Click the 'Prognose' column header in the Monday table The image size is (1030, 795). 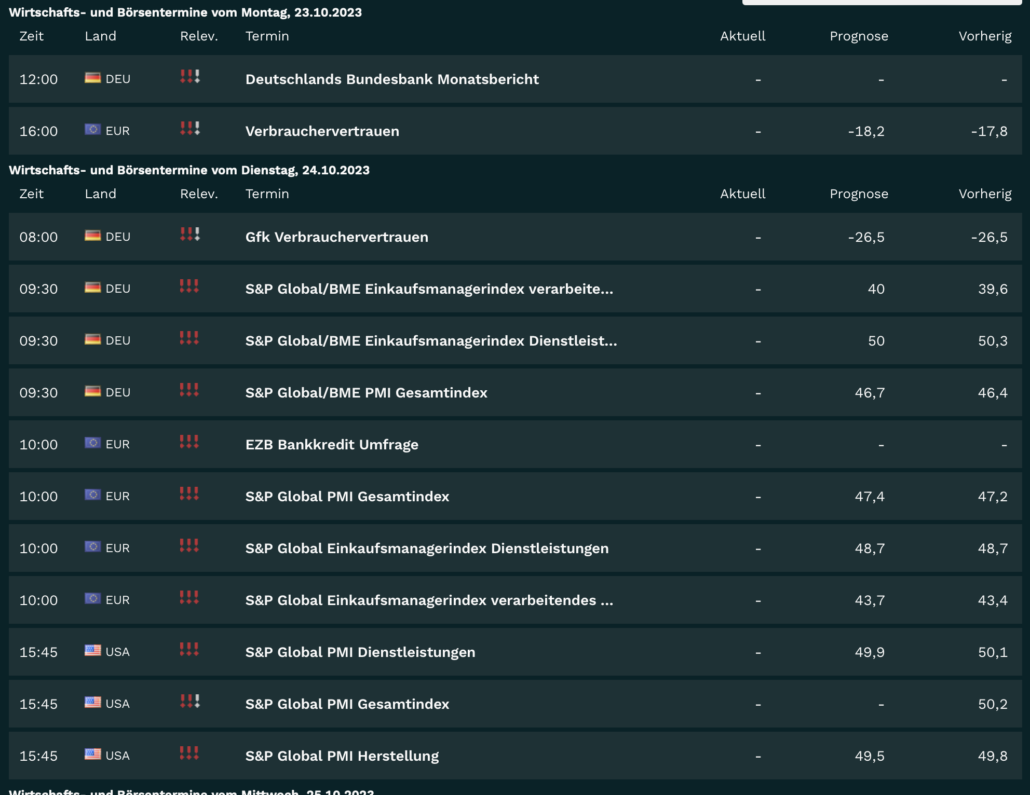(x=859, y=36)
